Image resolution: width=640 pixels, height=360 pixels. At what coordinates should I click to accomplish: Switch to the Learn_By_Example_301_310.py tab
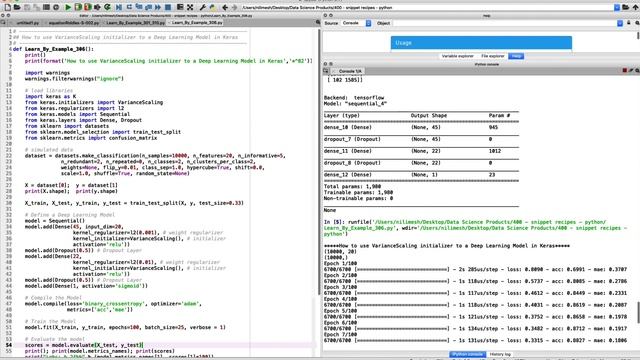click(136, 23)
